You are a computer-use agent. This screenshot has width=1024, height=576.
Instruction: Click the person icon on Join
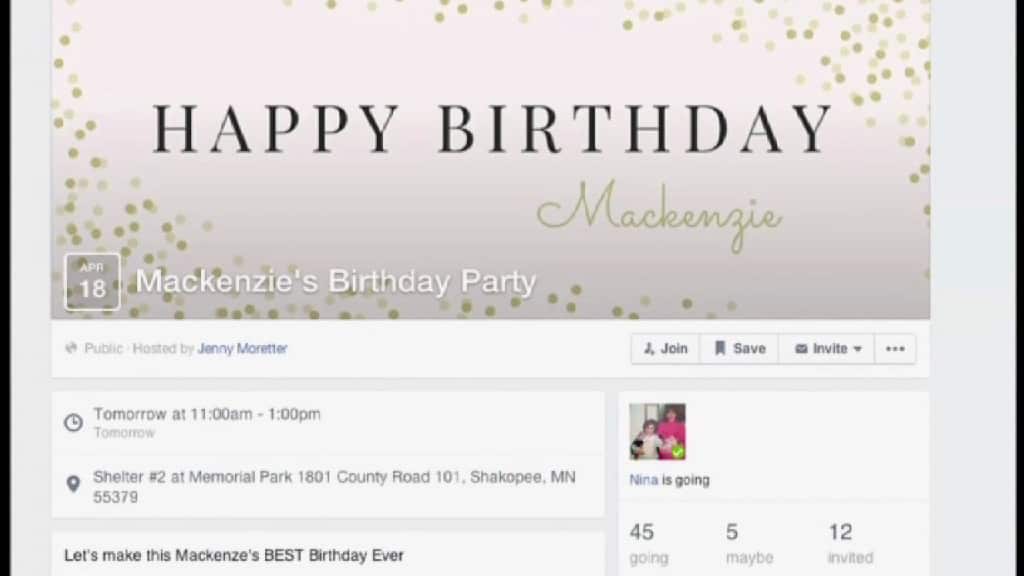click(648, 349)
